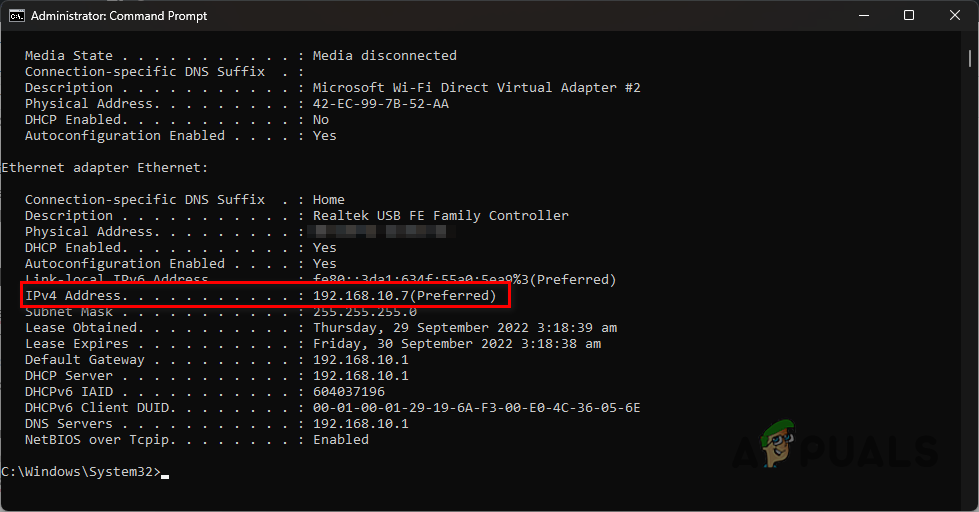Click the Wi-Fi Direct physical address 42-EC-99-7B-52-AA

pyautogui.click(x=380, y=104)
